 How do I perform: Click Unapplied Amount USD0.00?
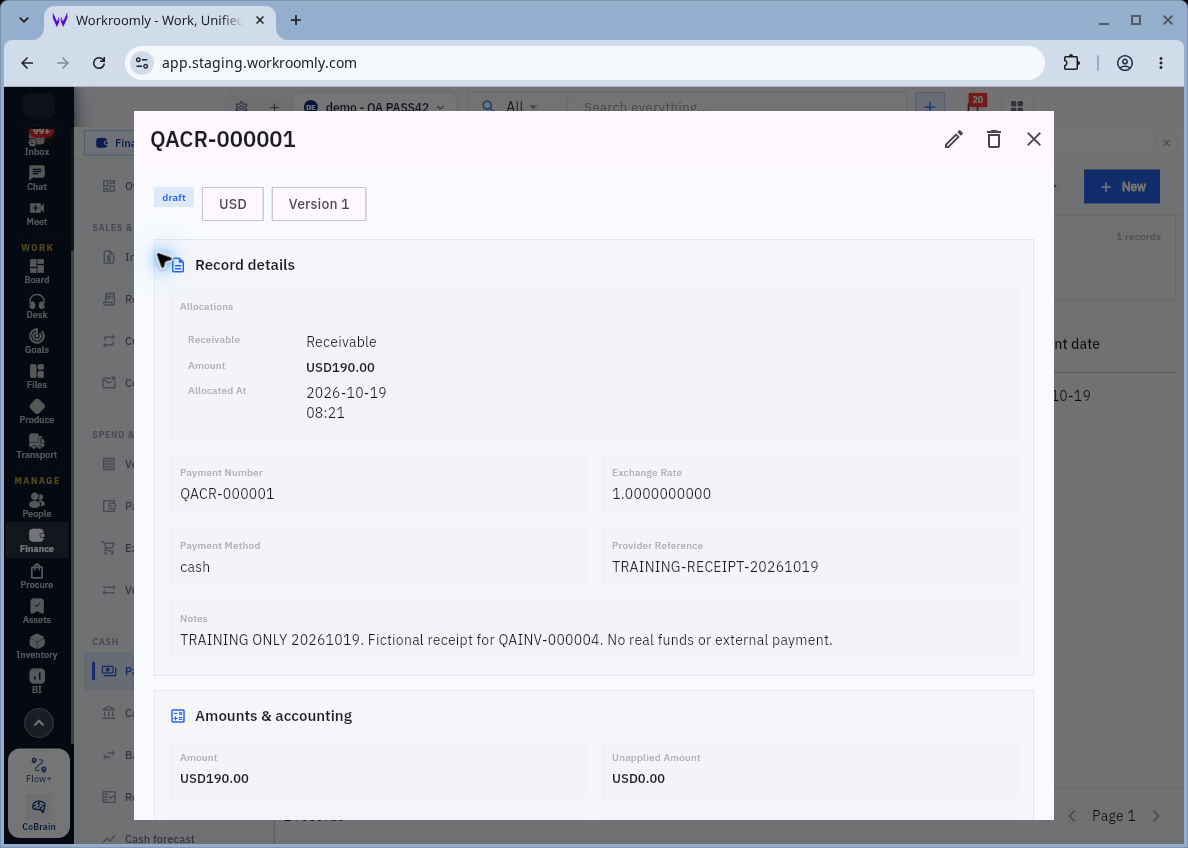click(x=638, y=778)
